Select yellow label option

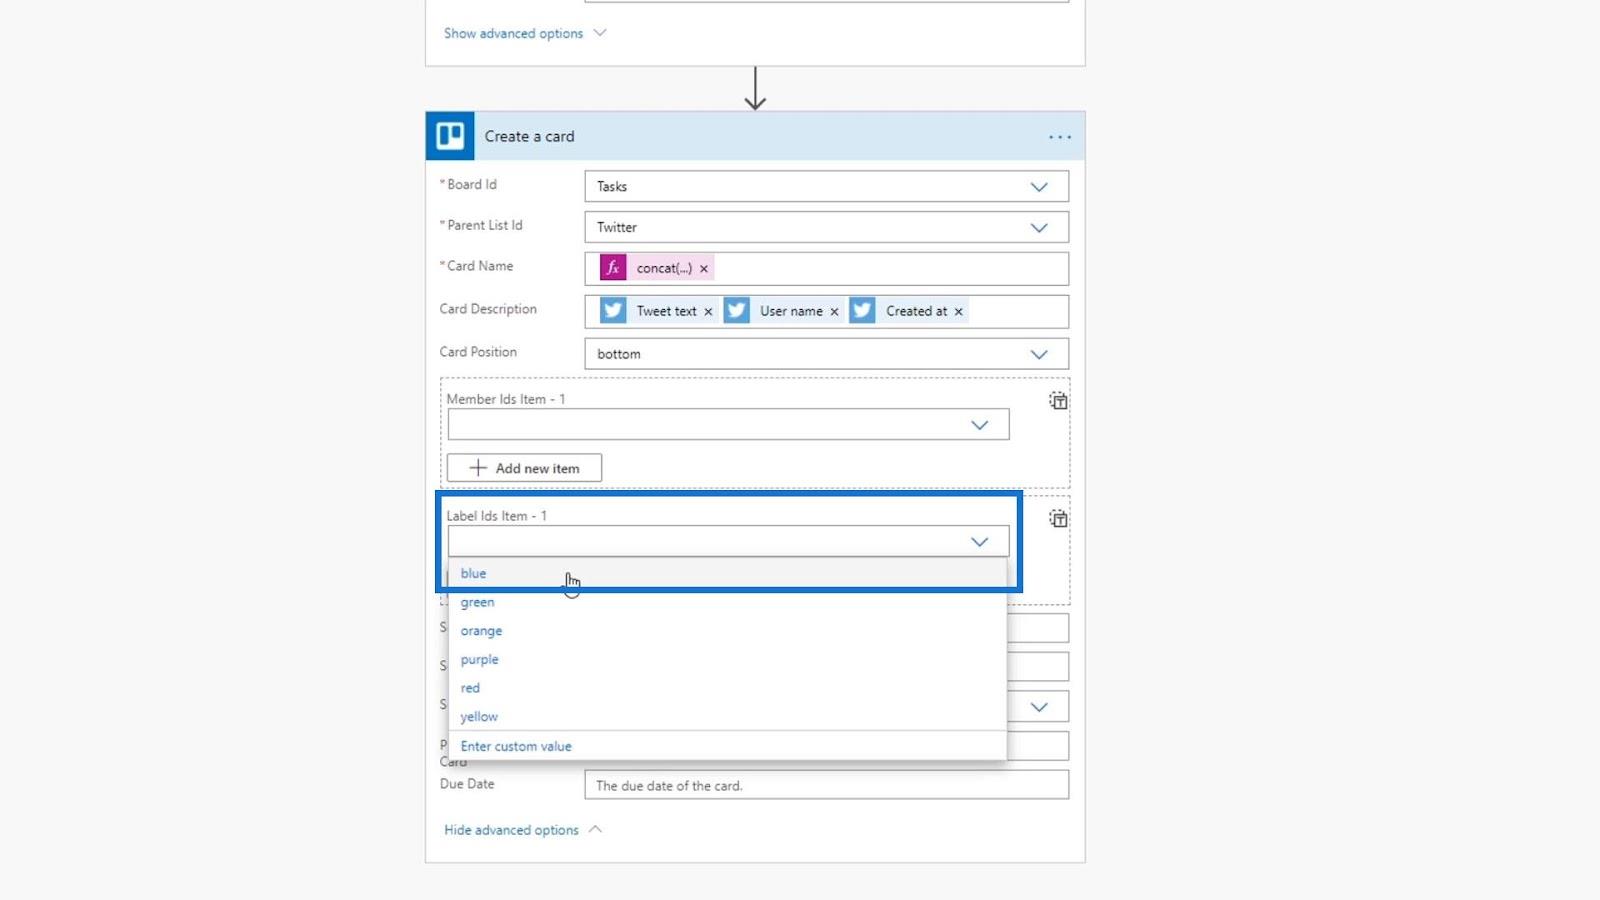point(727,717)
